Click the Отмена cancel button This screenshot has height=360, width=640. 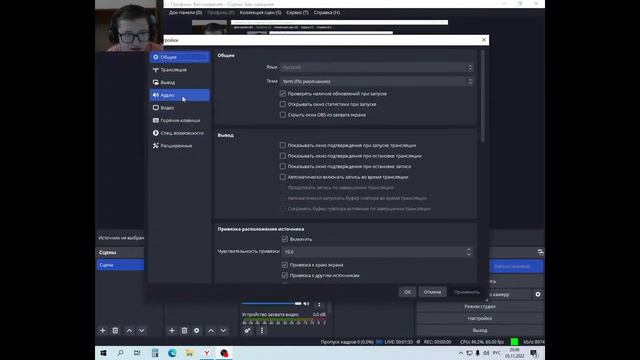pos(432,292)
